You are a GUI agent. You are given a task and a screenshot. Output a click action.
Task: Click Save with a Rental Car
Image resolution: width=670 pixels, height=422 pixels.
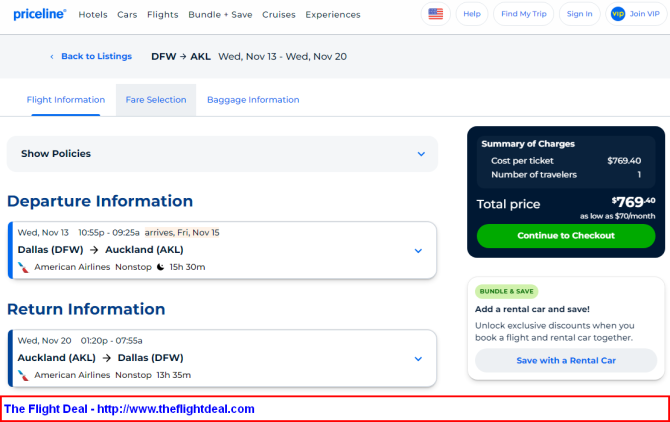(x=566, y=360)
